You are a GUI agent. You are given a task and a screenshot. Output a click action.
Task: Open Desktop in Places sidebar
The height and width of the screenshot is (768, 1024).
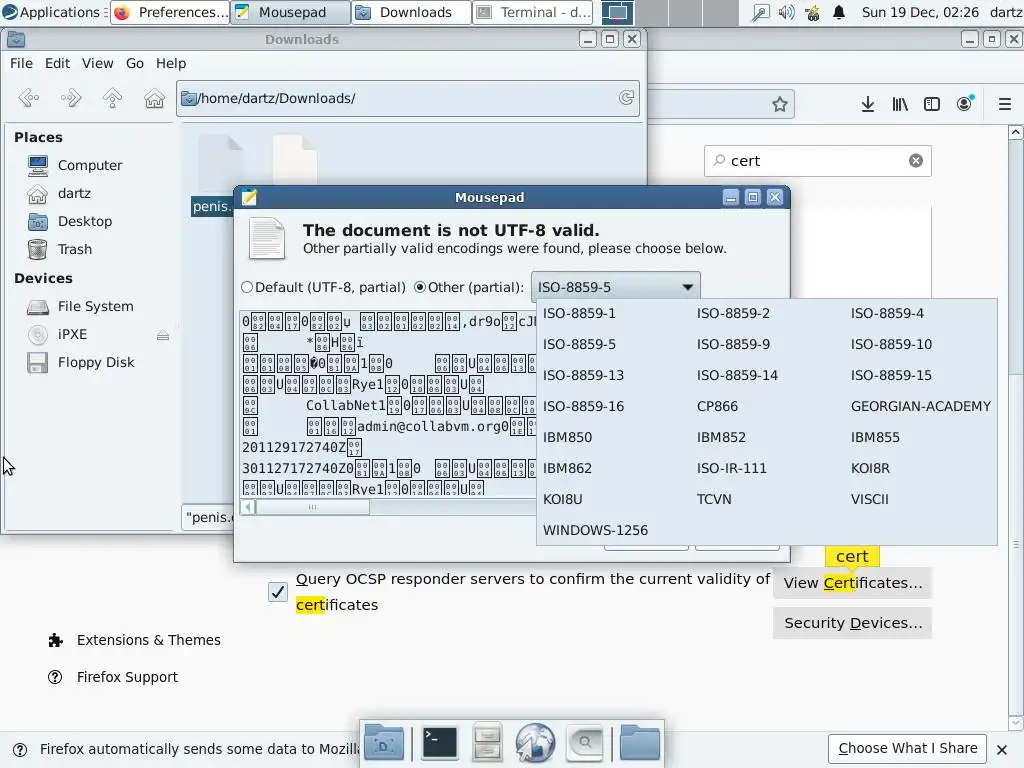[85, 221]
